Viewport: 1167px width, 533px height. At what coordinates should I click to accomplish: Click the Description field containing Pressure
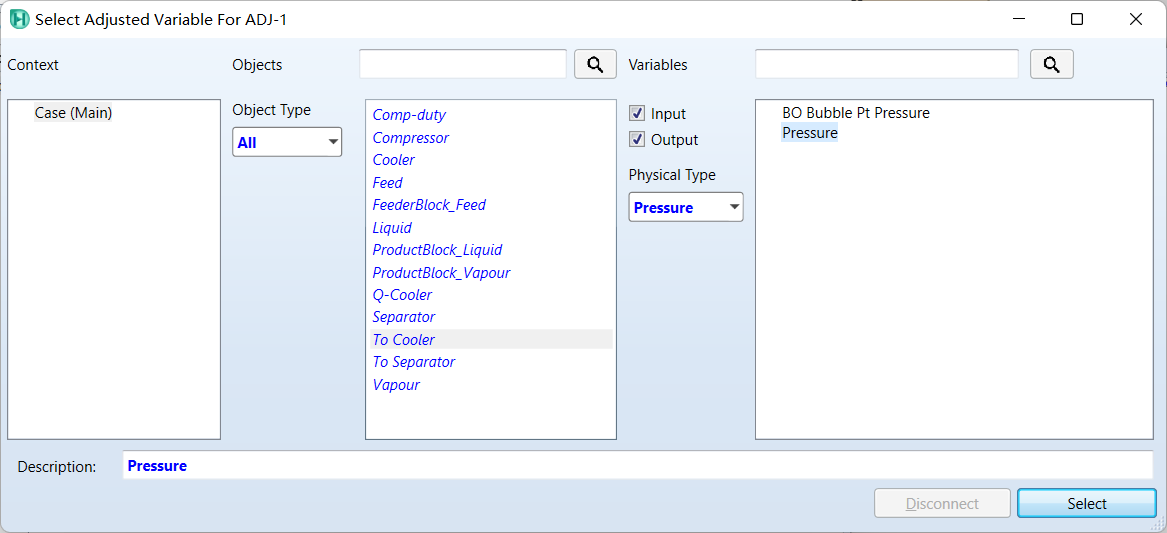(637, 465)
